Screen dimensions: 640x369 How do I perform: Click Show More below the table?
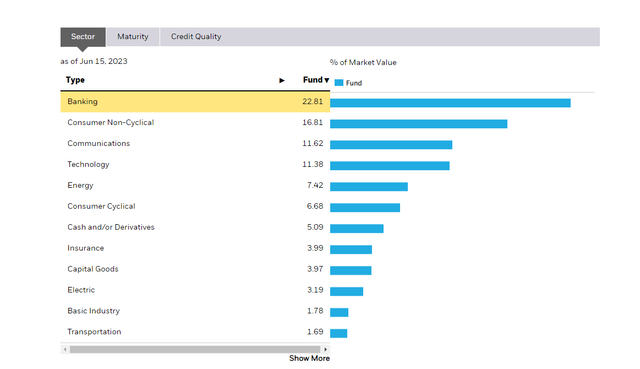tap(309, 358)
